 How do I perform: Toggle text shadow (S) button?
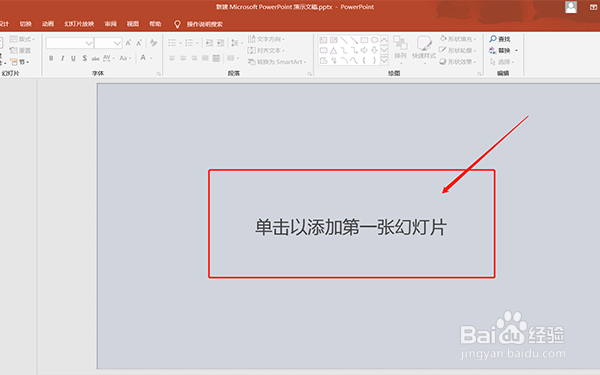point(85,58)
